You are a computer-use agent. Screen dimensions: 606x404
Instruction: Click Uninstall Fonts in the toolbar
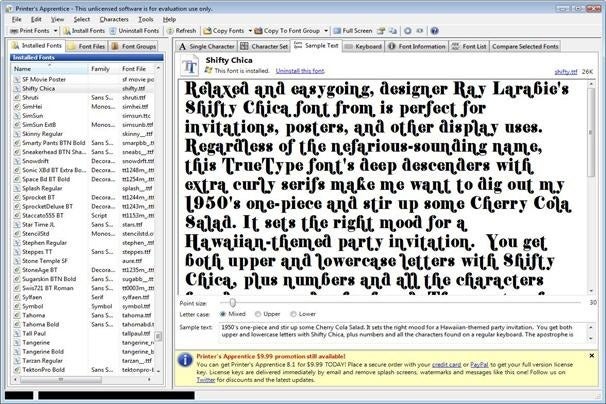click(x=134, y=31)
